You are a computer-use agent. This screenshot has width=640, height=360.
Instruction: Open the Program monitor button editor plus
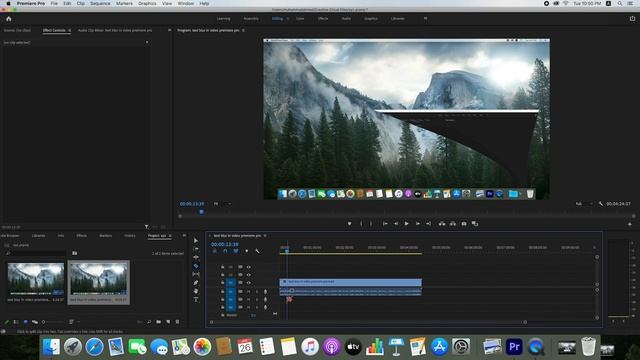tap(630, 224)
